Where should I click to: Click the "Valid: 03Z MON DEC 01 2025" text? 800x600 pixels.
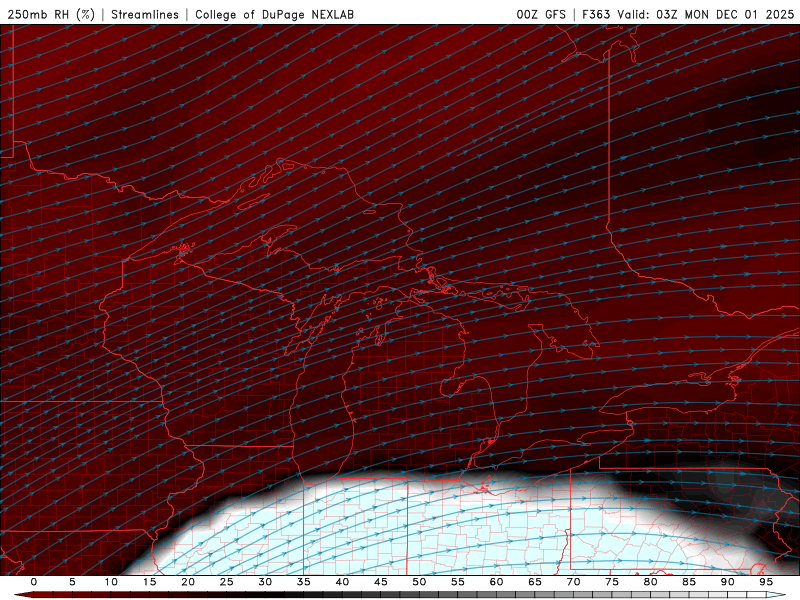pyautogui.click(x=706, y=14)
